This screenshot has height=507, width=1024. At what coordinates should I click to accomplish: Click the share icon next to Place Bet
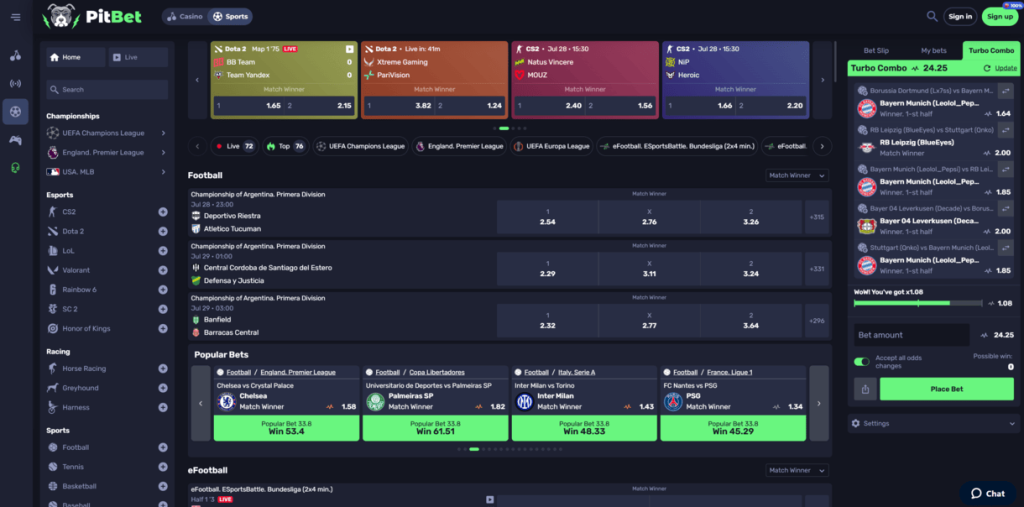(865, 389)
